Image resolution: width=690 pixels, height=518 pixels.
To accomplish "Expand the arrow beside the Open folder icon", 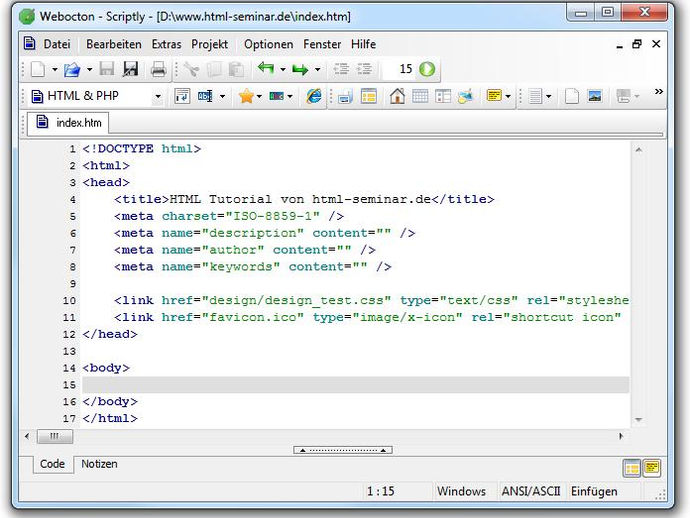I will (x=89, y=70).
